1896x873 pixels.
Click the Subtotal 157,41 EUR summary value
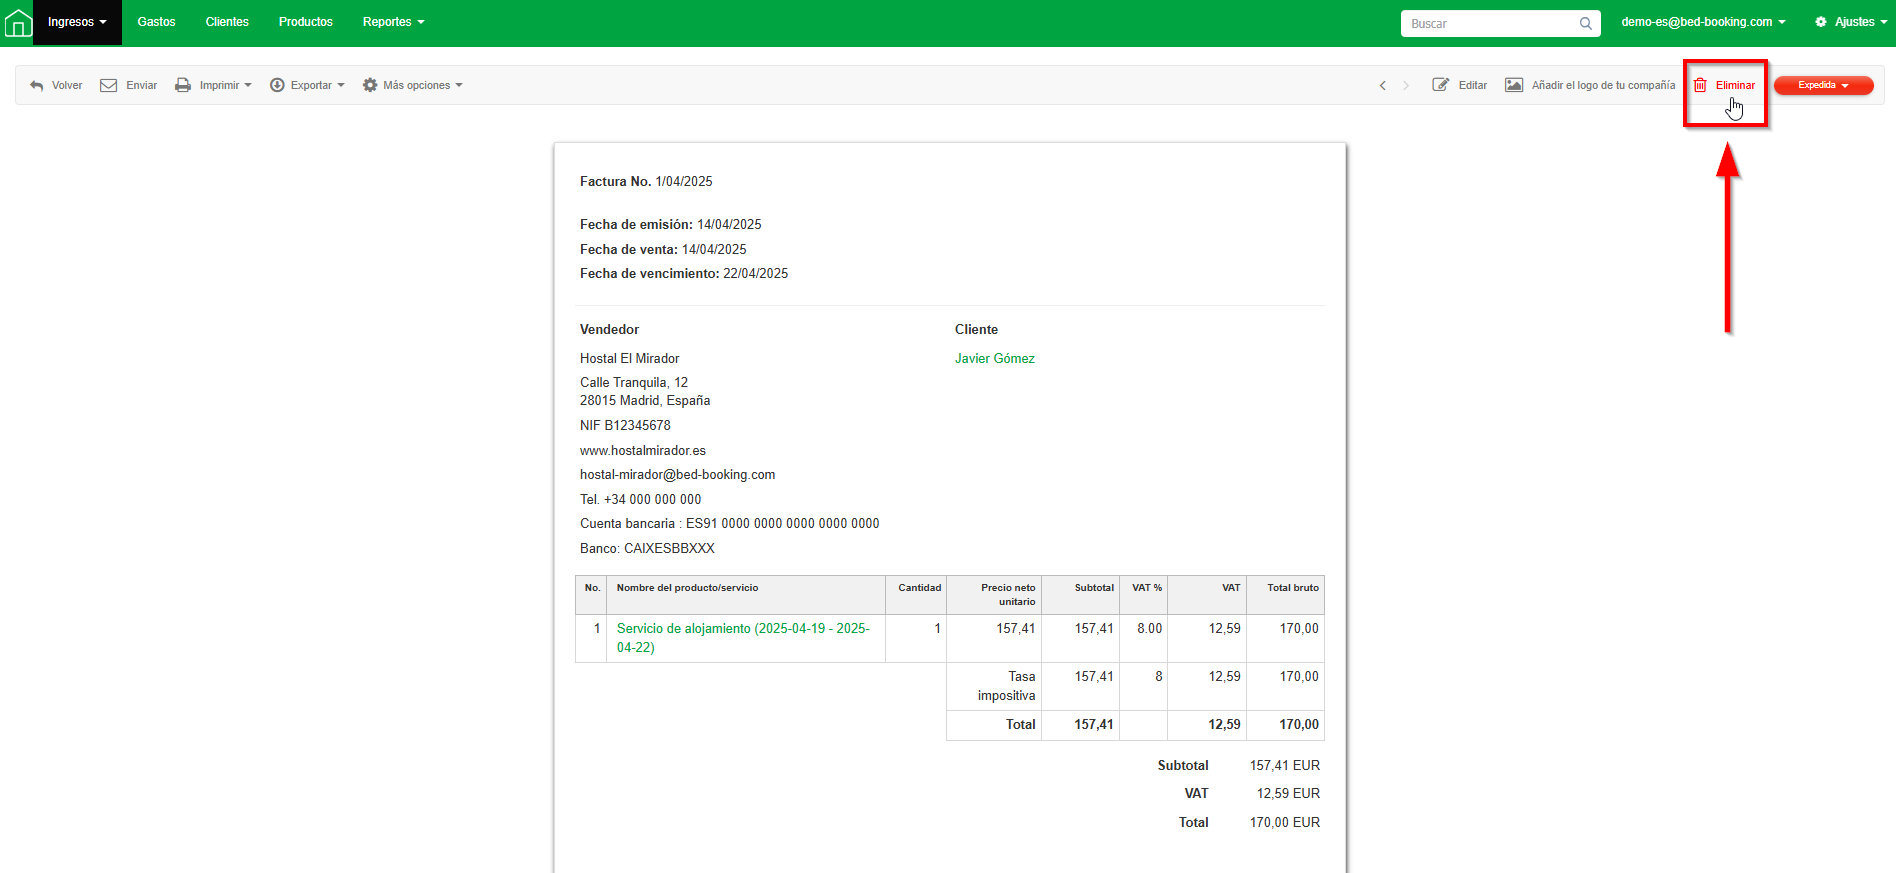(1284, 766)
